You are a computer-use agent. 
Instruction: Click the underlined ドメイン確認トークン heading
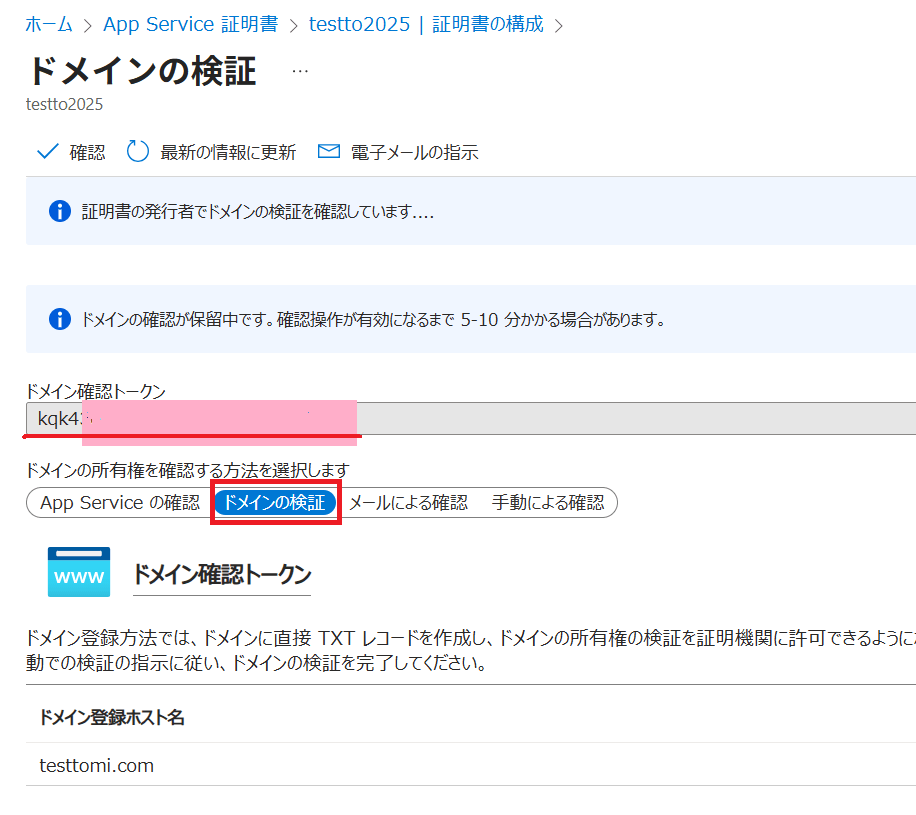click(x=221, y=574)
